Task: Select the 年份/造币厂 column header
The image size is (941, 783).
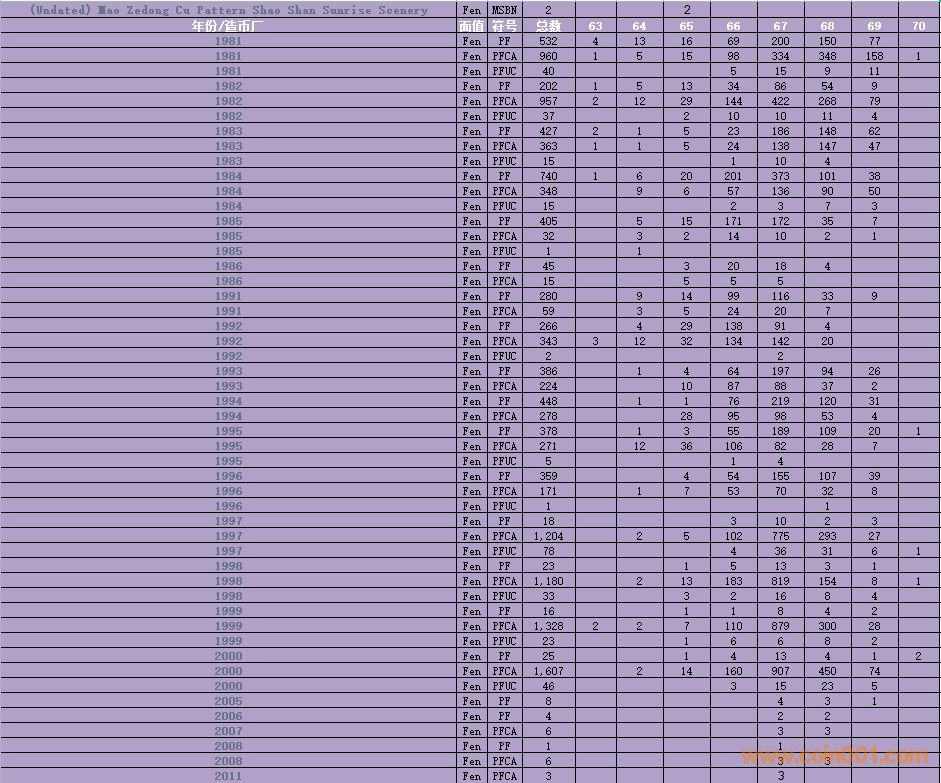Action: (228, 26)
